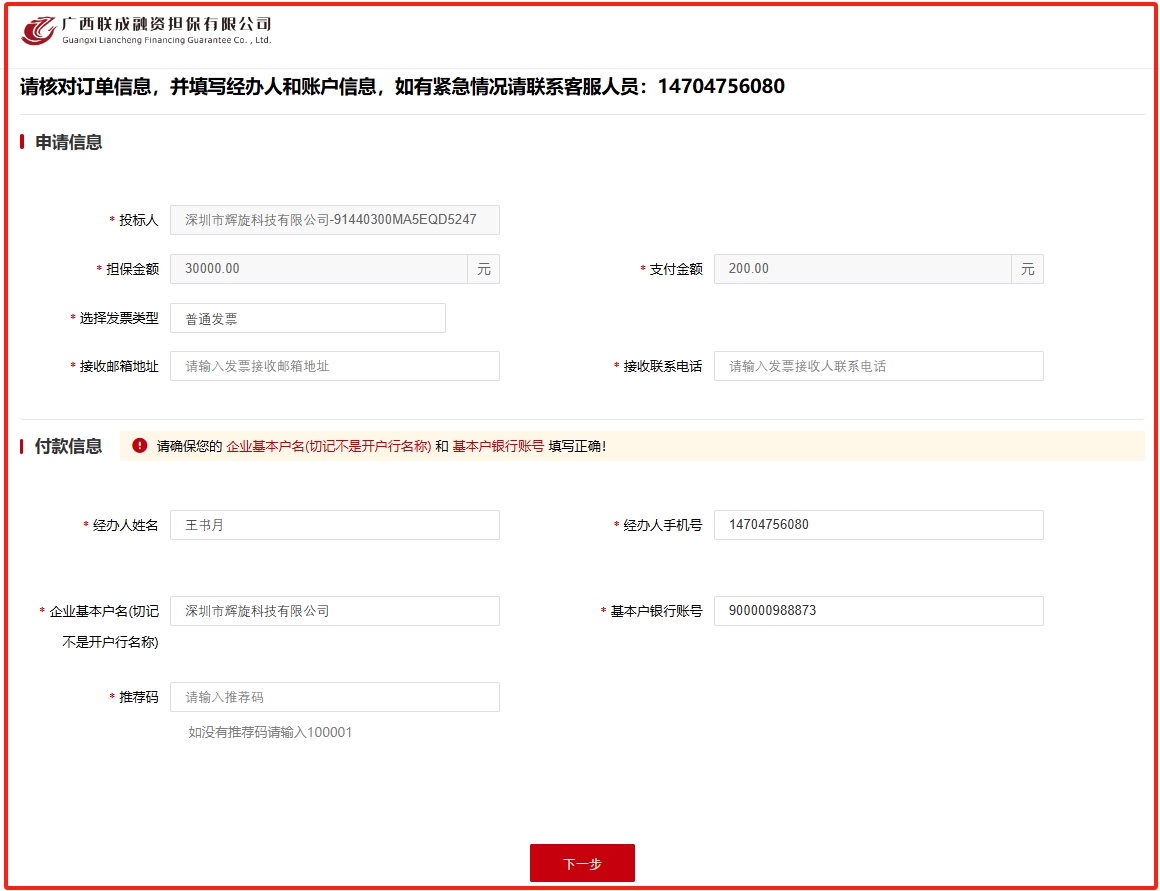
Task: Click the red text 基本户银行账号 in the warning
Action: [x=498, y=446]
